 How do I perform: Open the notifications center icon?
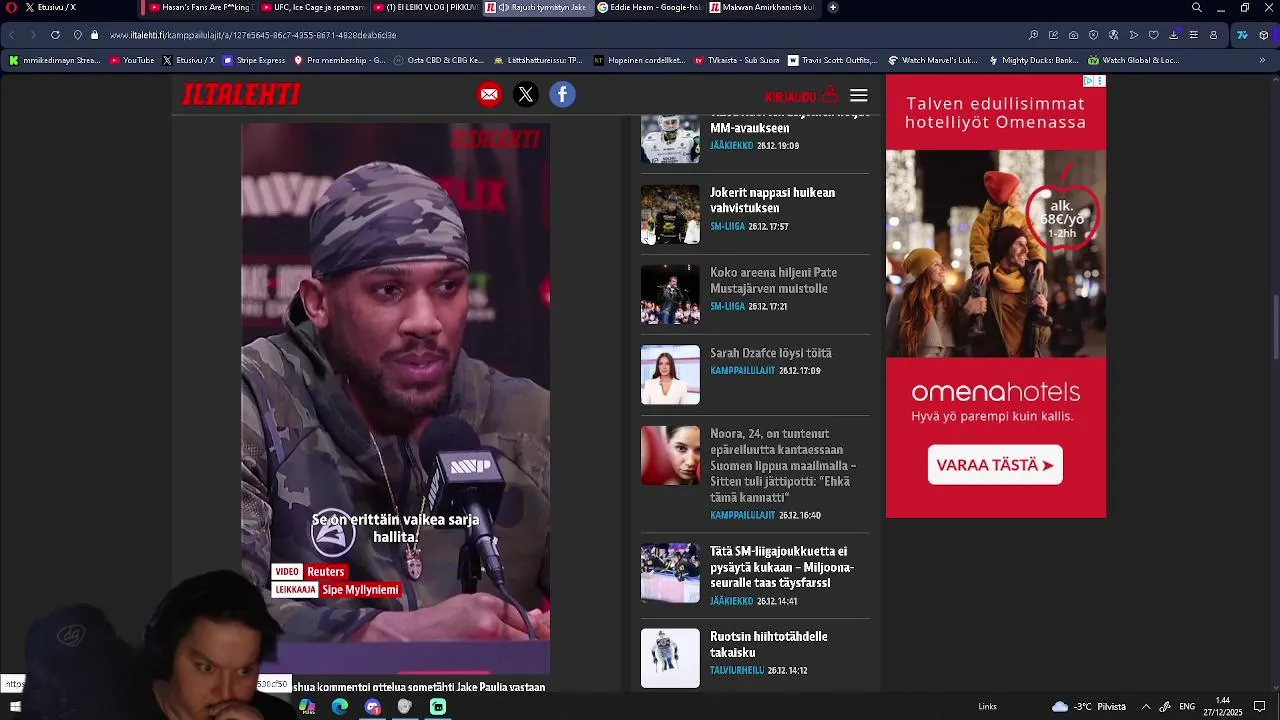click(1260, 707)
